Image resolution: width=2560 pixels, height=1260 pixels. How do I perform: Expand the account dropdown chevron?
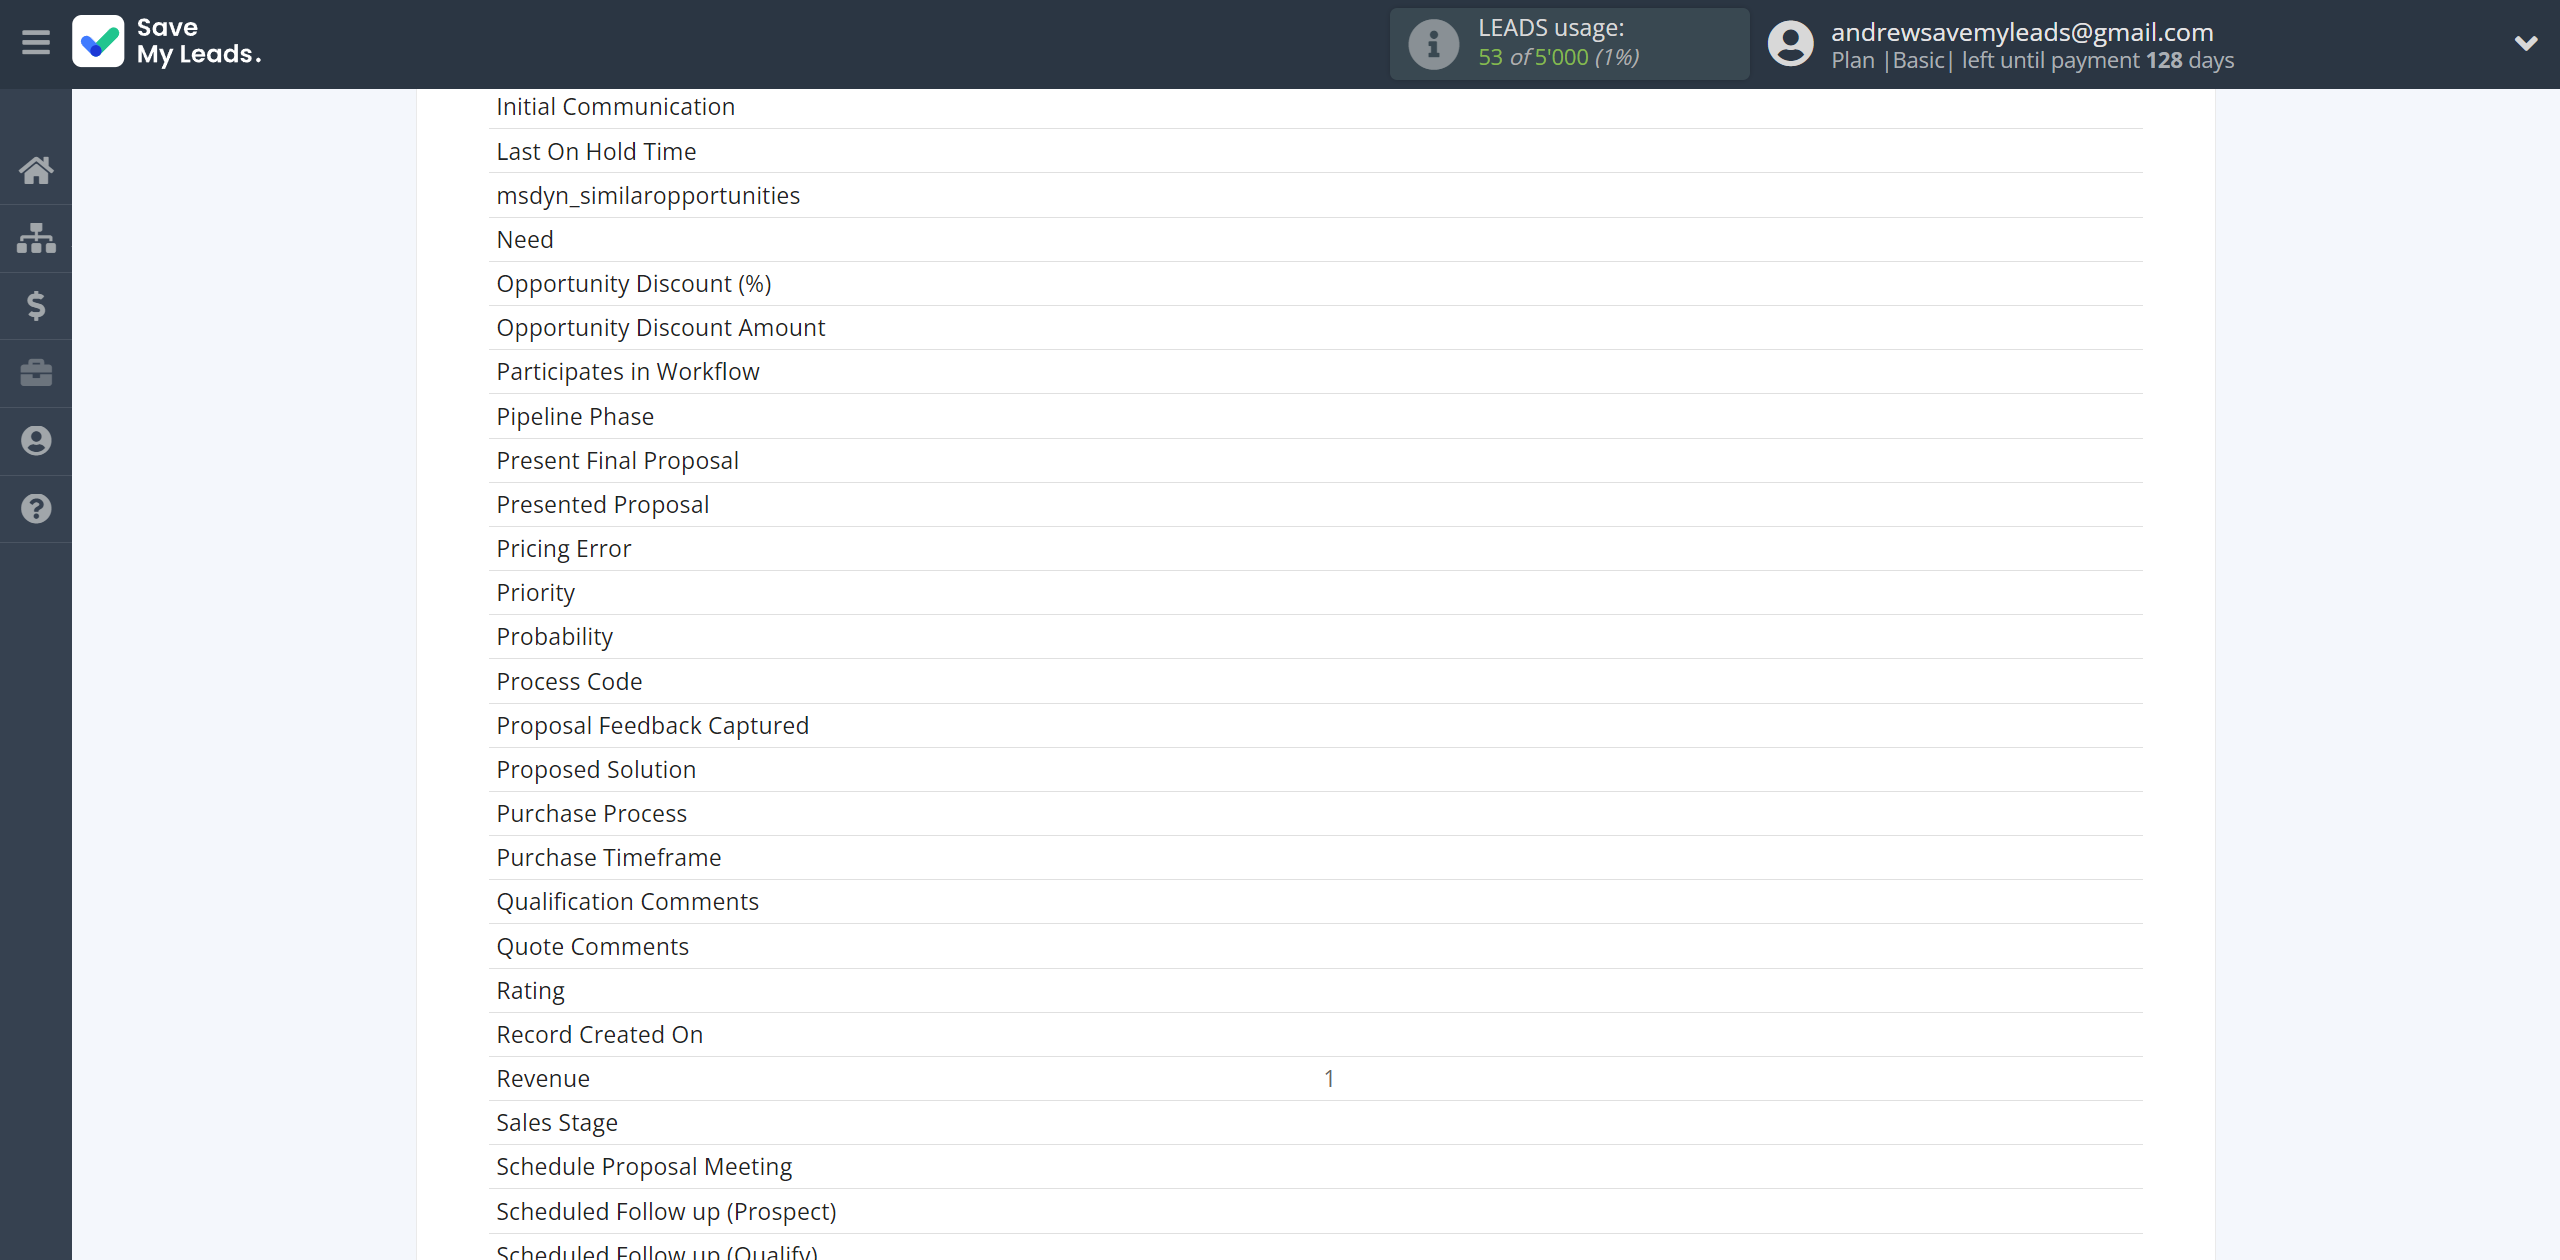[2526, 43]
